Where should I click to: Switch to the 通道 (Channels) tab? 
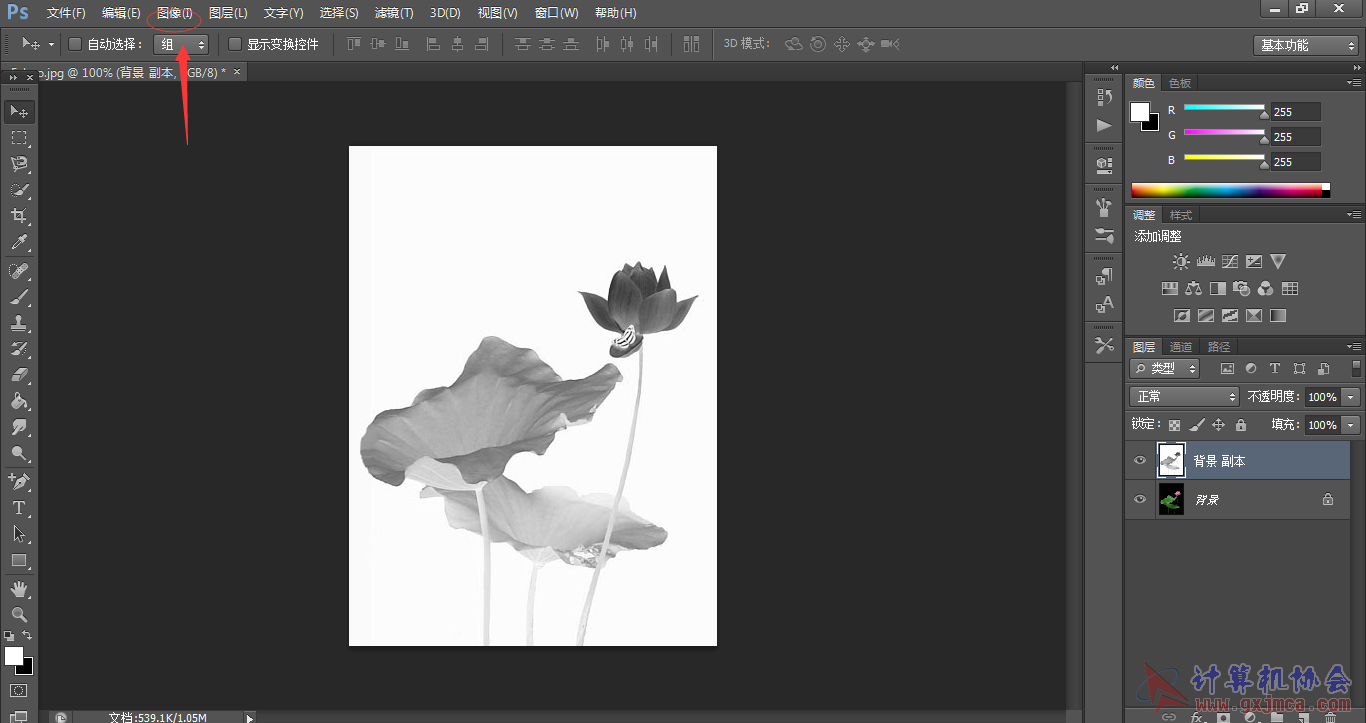[1181, 347]
